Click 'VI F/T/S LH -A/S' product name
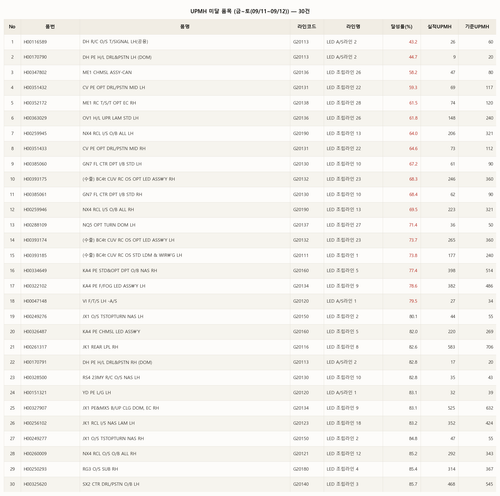Screen dimensions: 500x496 click(x=100, y=301)
